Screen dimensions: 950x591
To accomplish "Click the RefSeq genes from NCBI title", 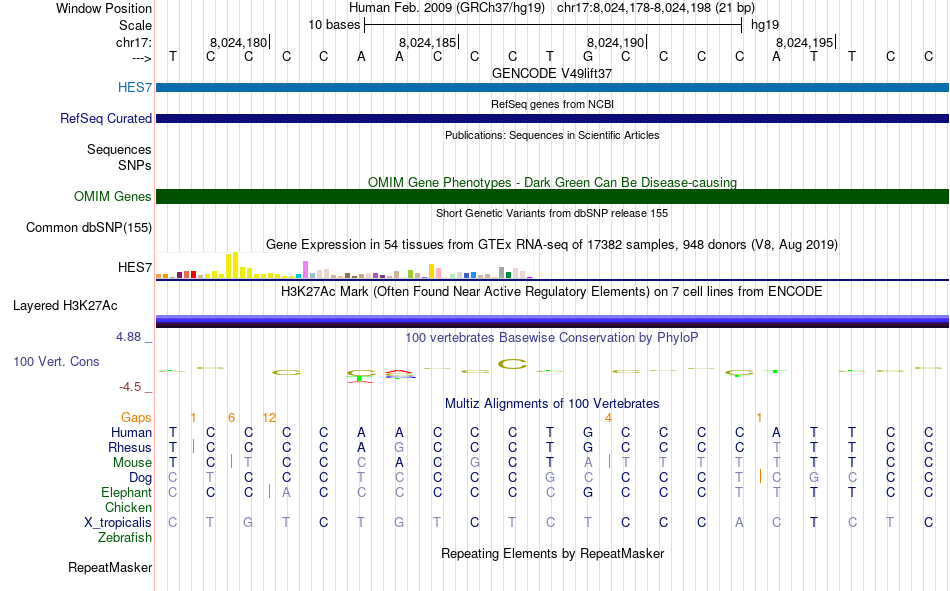I will 552,104.
